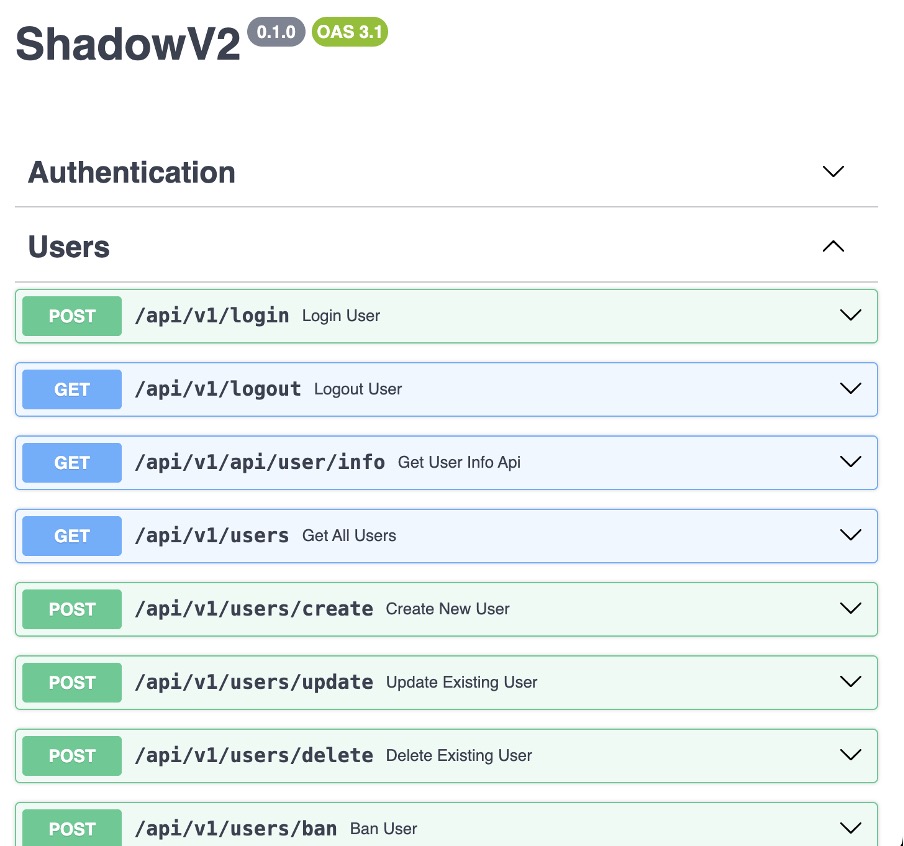Click the POST badge on /api/v1/users/delete

71,756
